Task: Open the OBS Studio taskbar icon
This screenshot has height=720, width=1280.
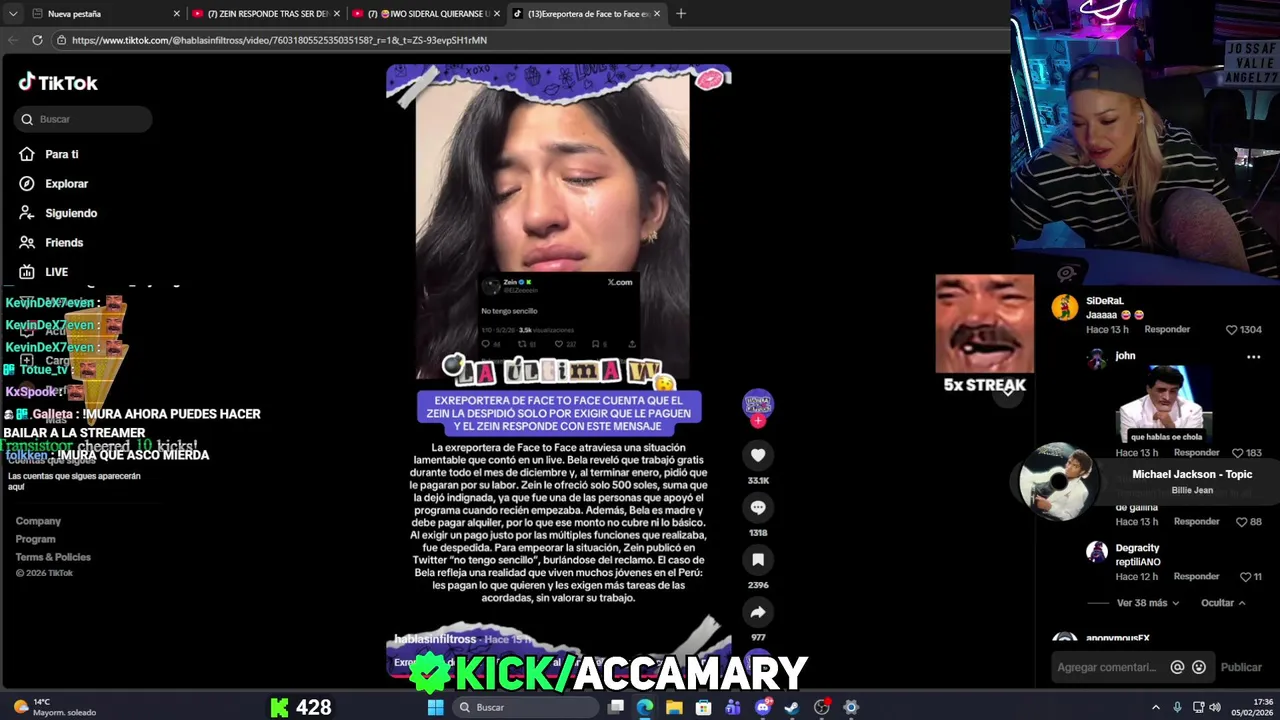Action: [x=822, y=707]
